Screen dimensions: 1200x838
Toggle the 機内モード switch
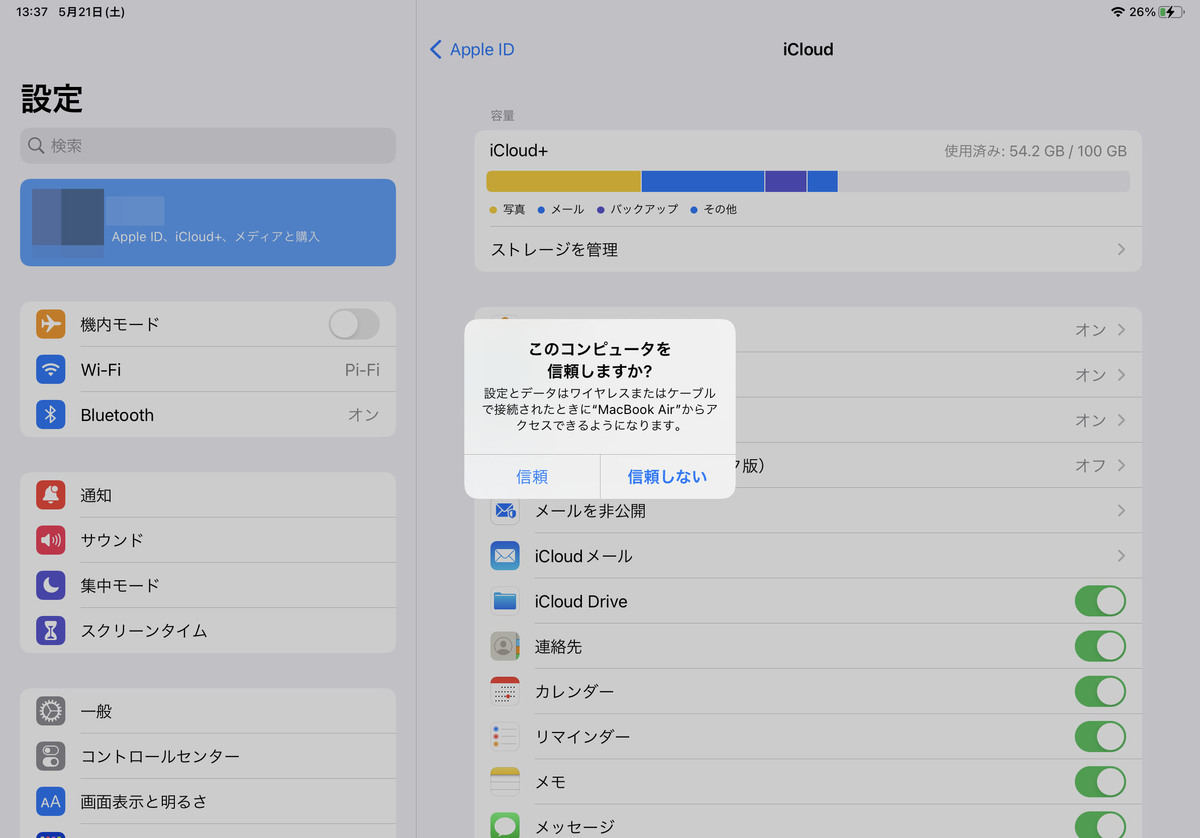click(x=354, y=324)
